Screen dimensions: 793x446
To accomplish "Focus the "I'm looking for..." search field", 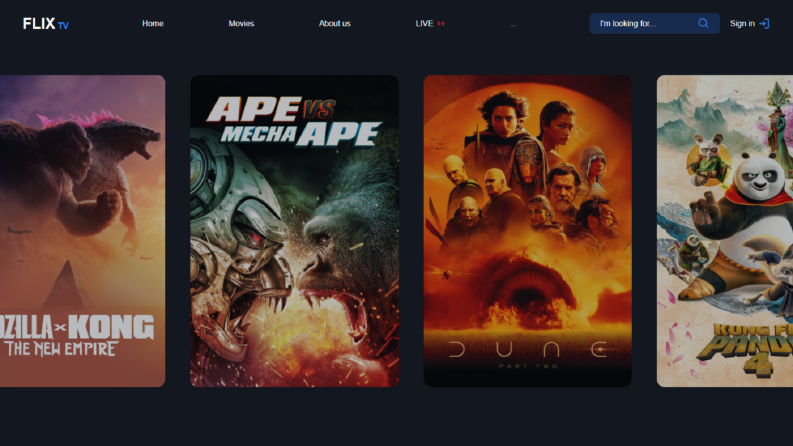I will coord(654,23).
